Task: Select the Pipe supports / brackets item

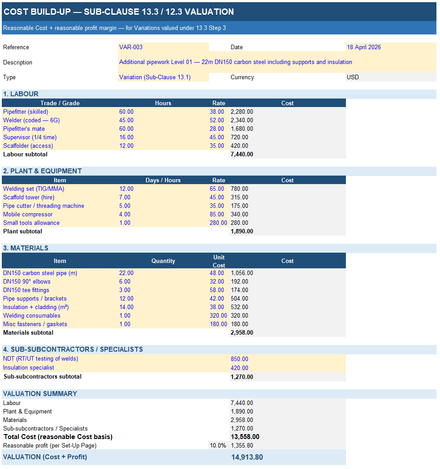Action: click(35, 299)
